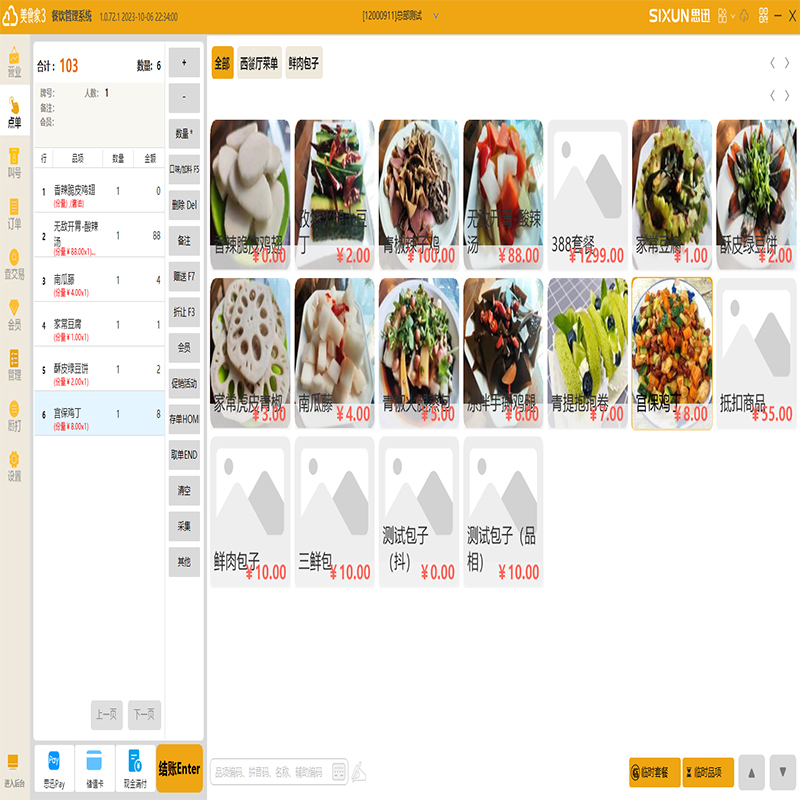Click the 促销活动 promotion button
The width and height of the screenshot is (800, 800).
point(184,383)
